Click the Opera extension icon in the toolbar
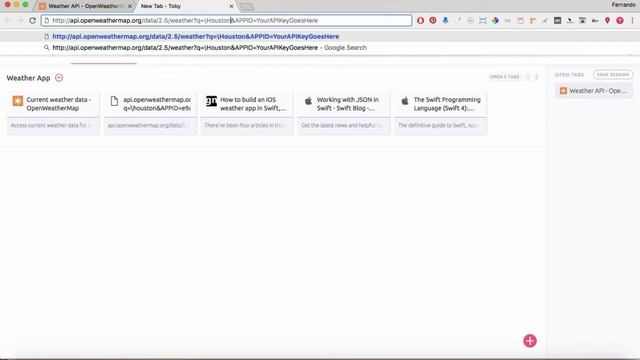Image resolution: width=640 pixels, height=360 pixels. [x=420, y=20]
